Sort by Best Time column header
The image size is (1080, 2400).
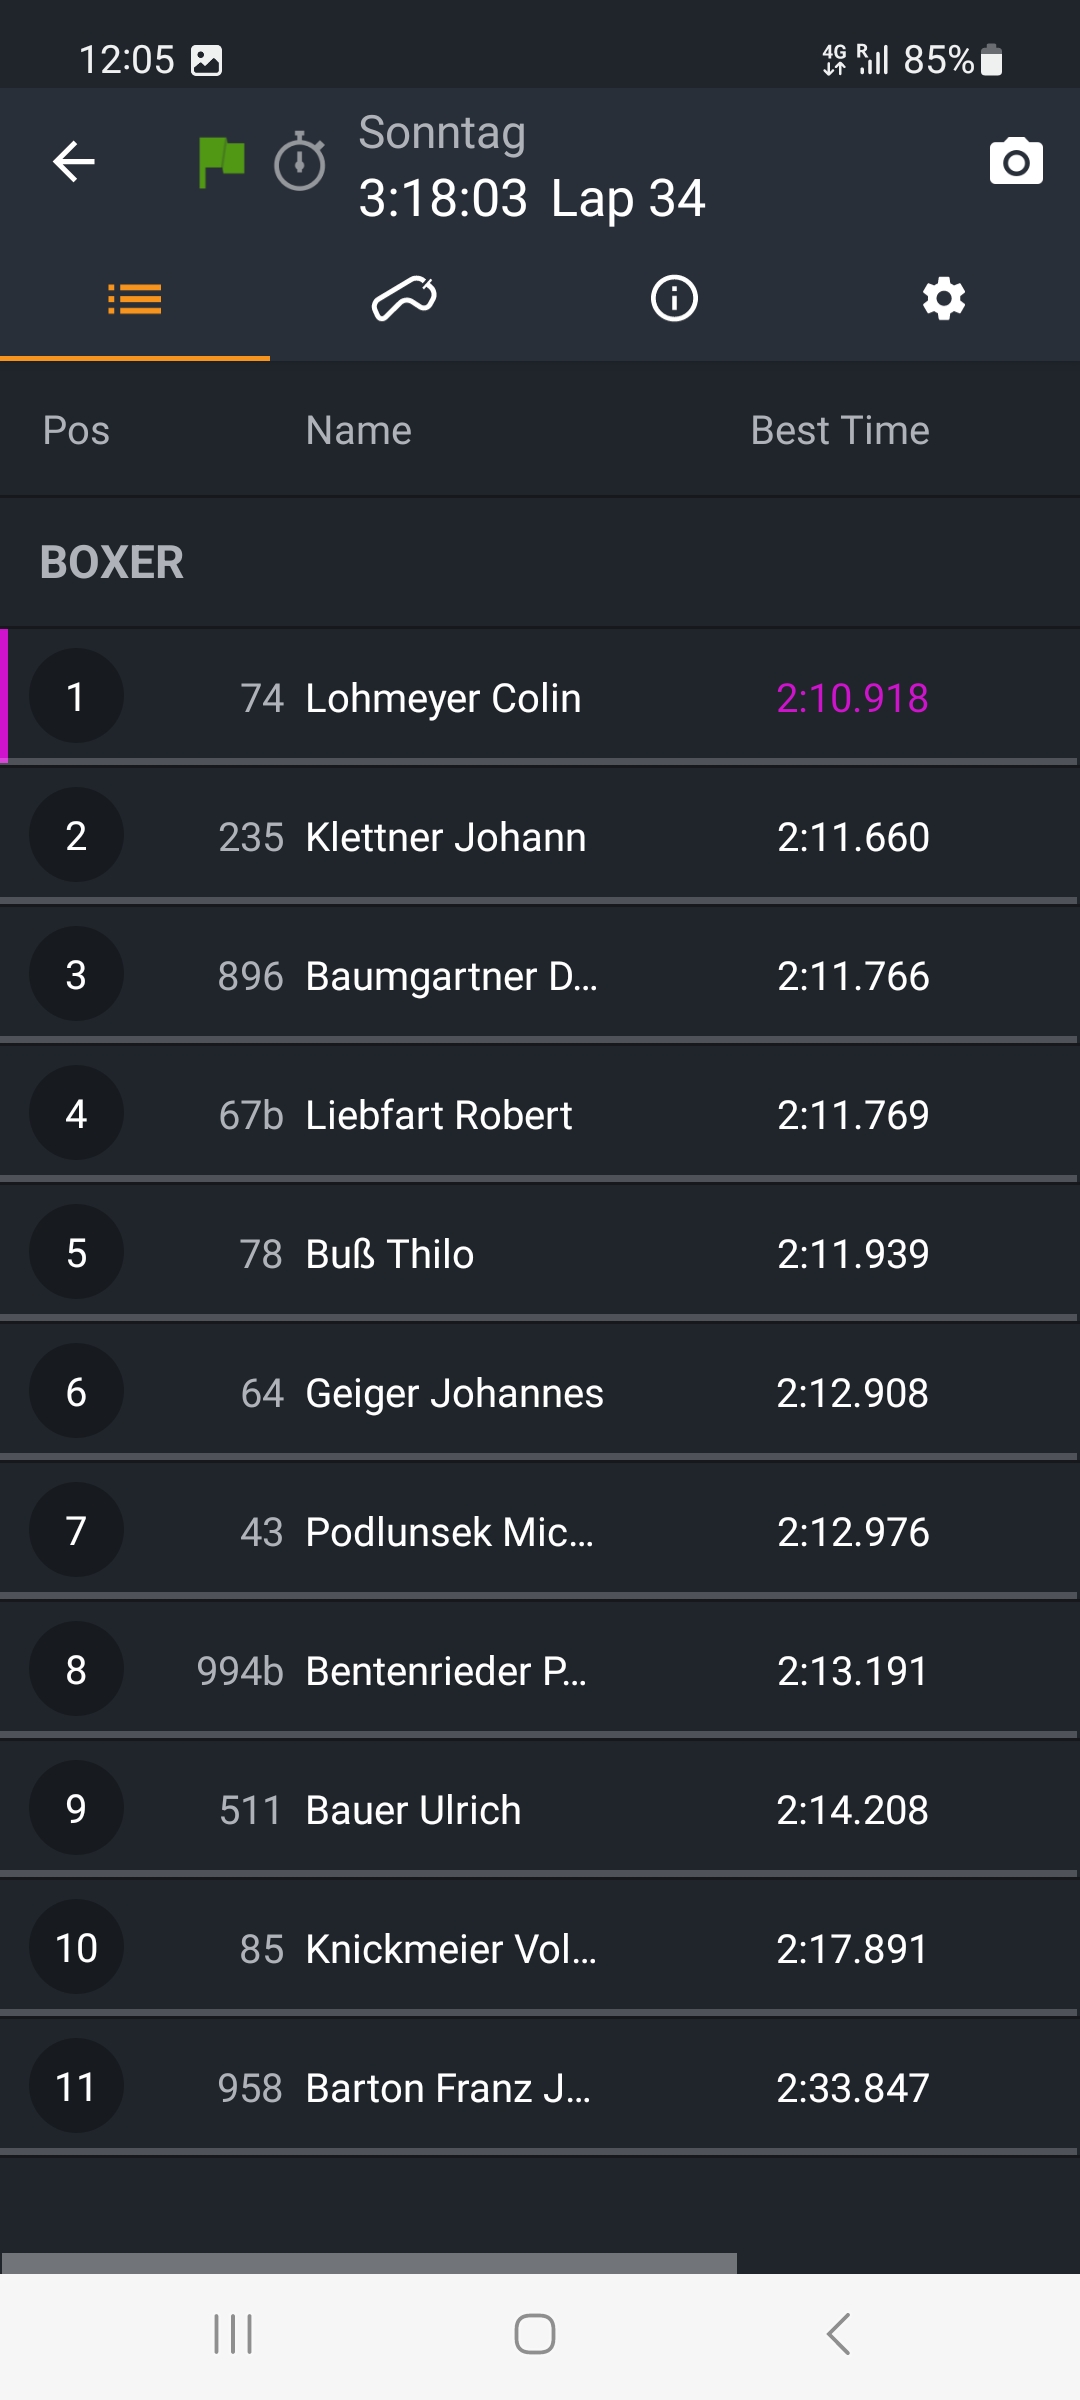(x=840, y=431)
